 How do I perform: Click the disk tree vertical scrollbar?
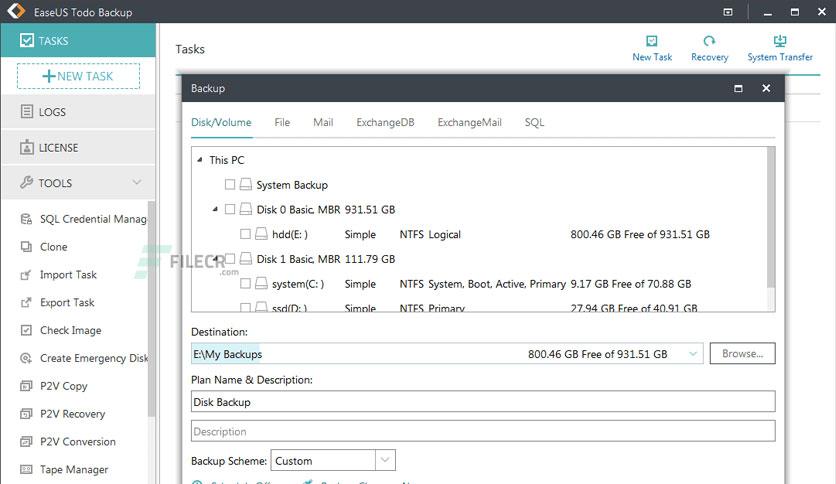click(x=771, y=219)
